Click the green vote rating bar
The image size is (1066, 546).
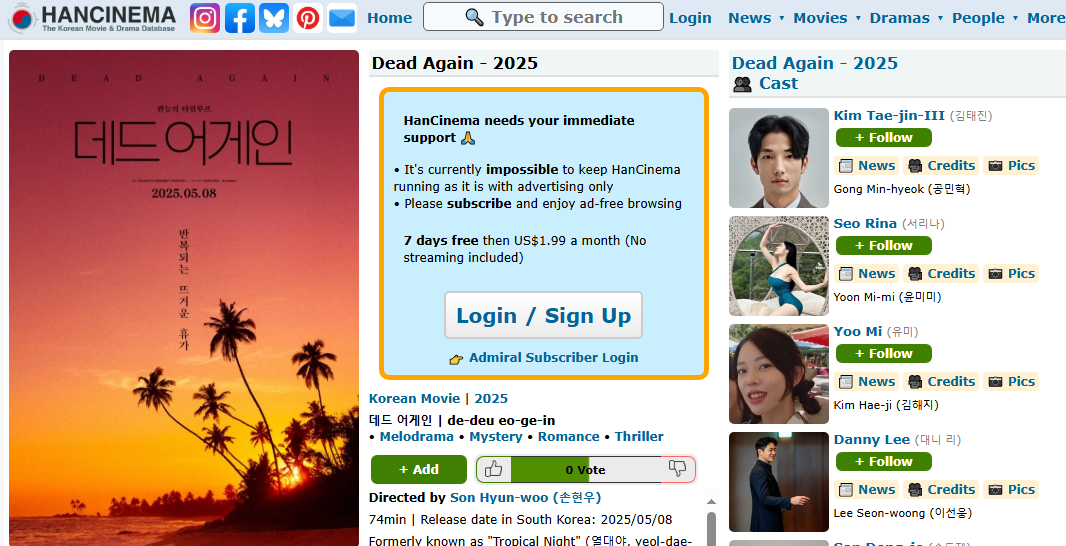tap(549, 469)
